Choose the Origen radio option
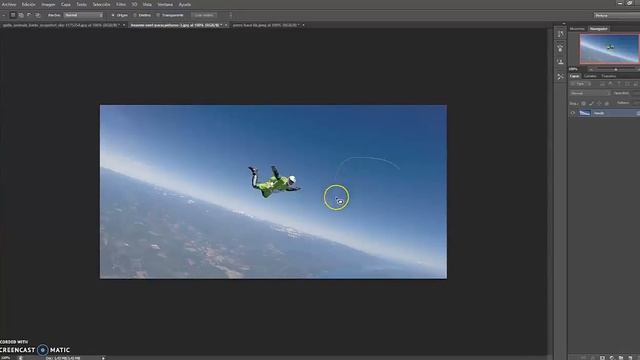640x360 pixels. pyautogui.click(x=120, y=15)
